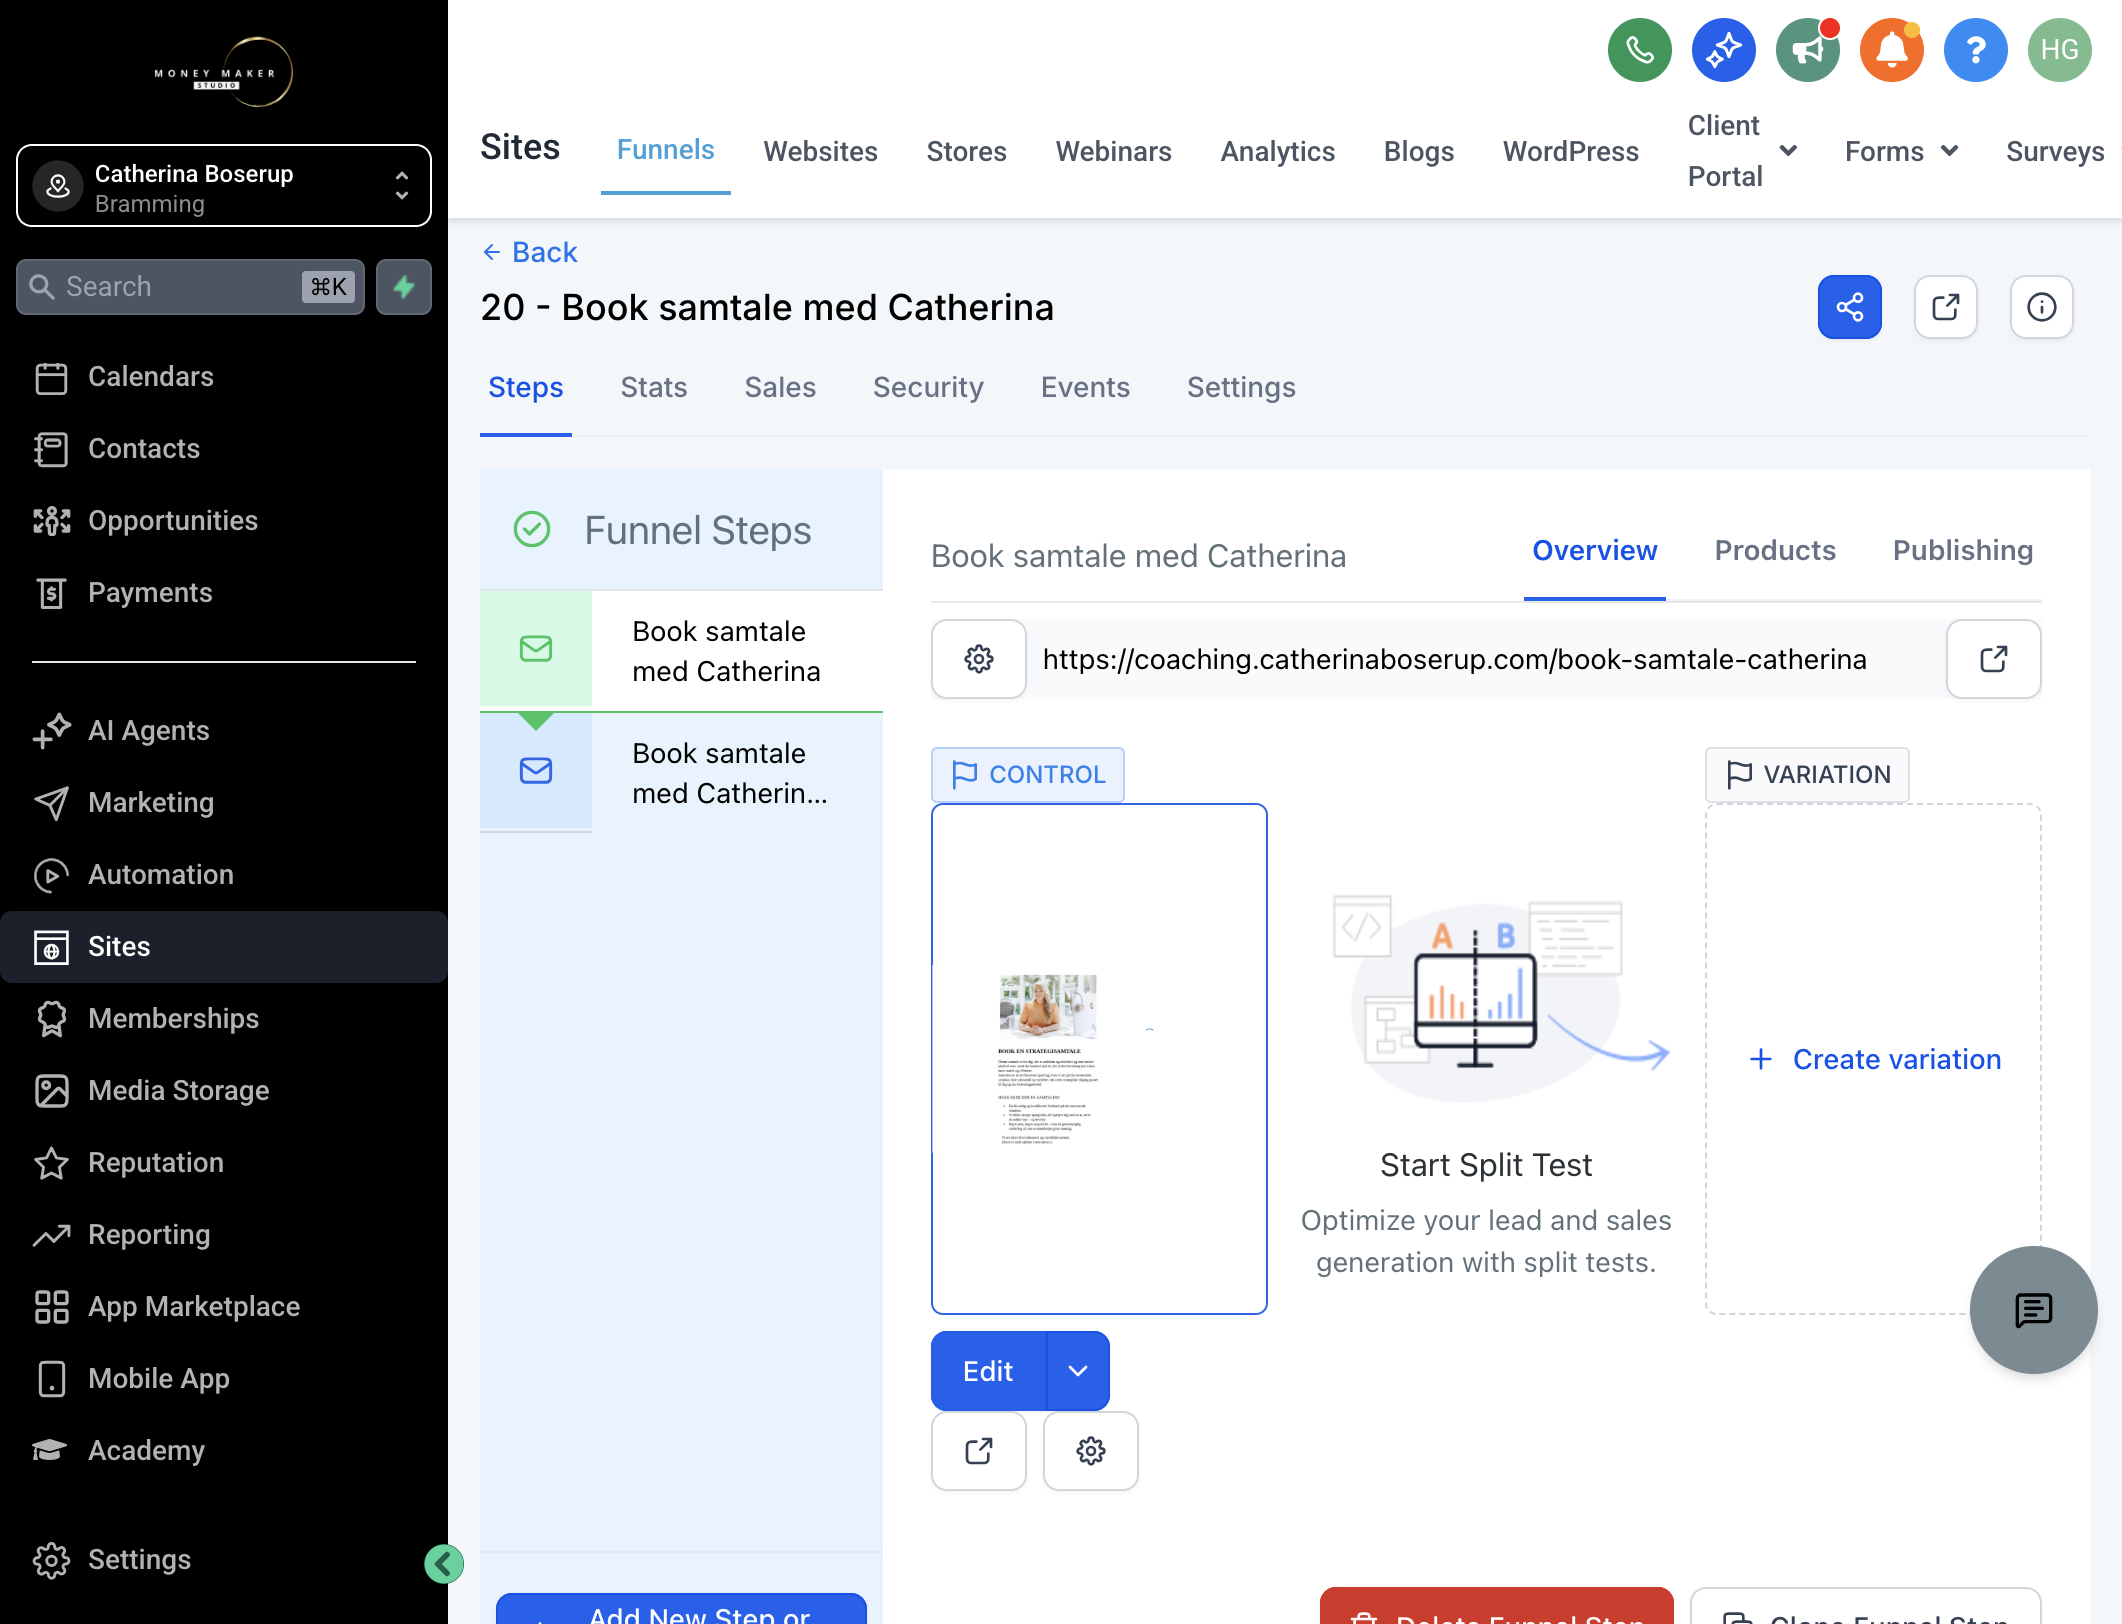Screen dimensions: 2122x1624
Task: Switch to the Security tab
Action: point(928,388)
